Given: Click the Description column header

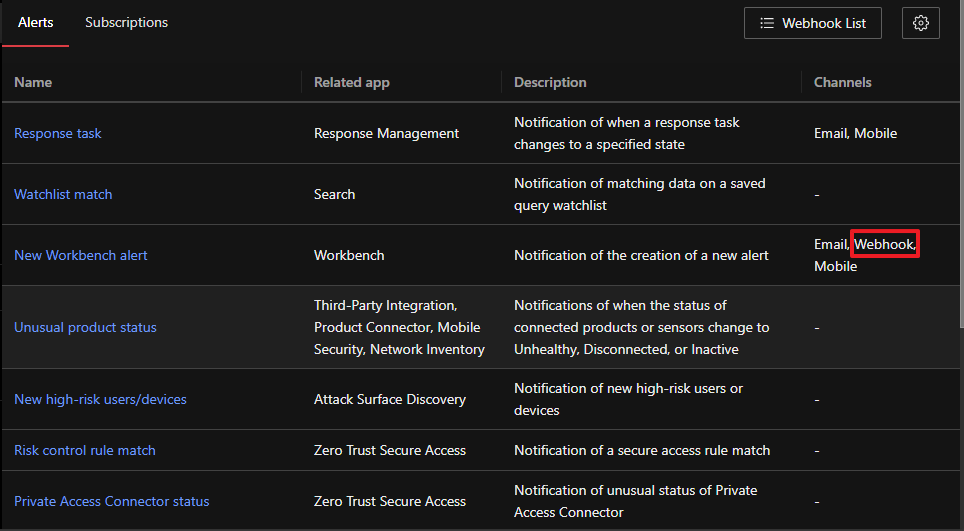Looking at the screenshot, I should [x=550, y=82].
